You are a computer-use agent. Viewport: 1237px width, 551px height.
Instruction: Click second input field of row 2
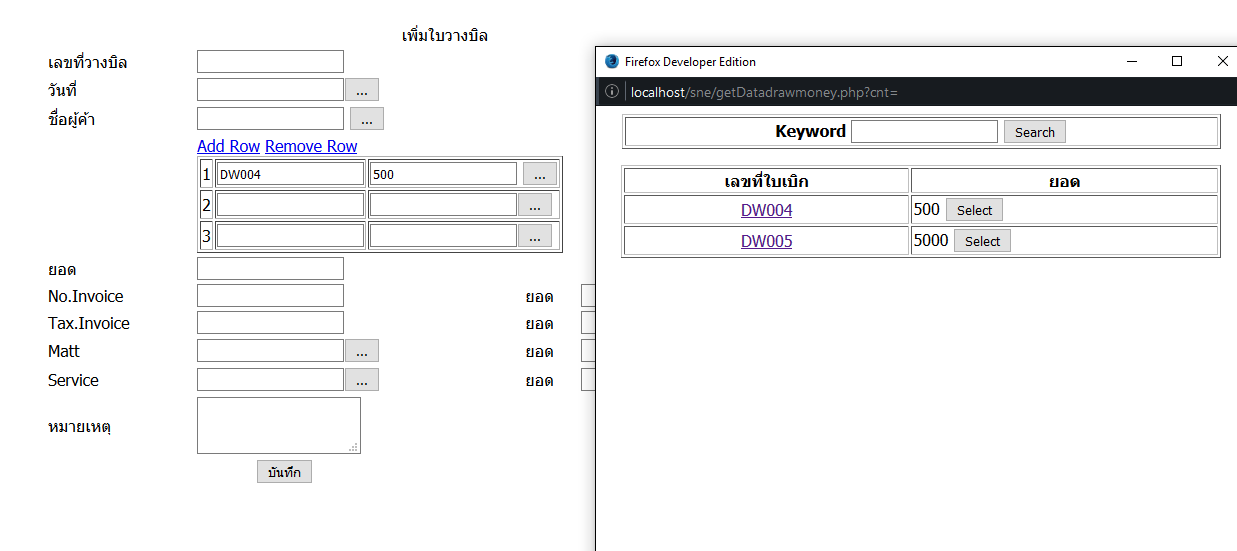pos(443,205)
